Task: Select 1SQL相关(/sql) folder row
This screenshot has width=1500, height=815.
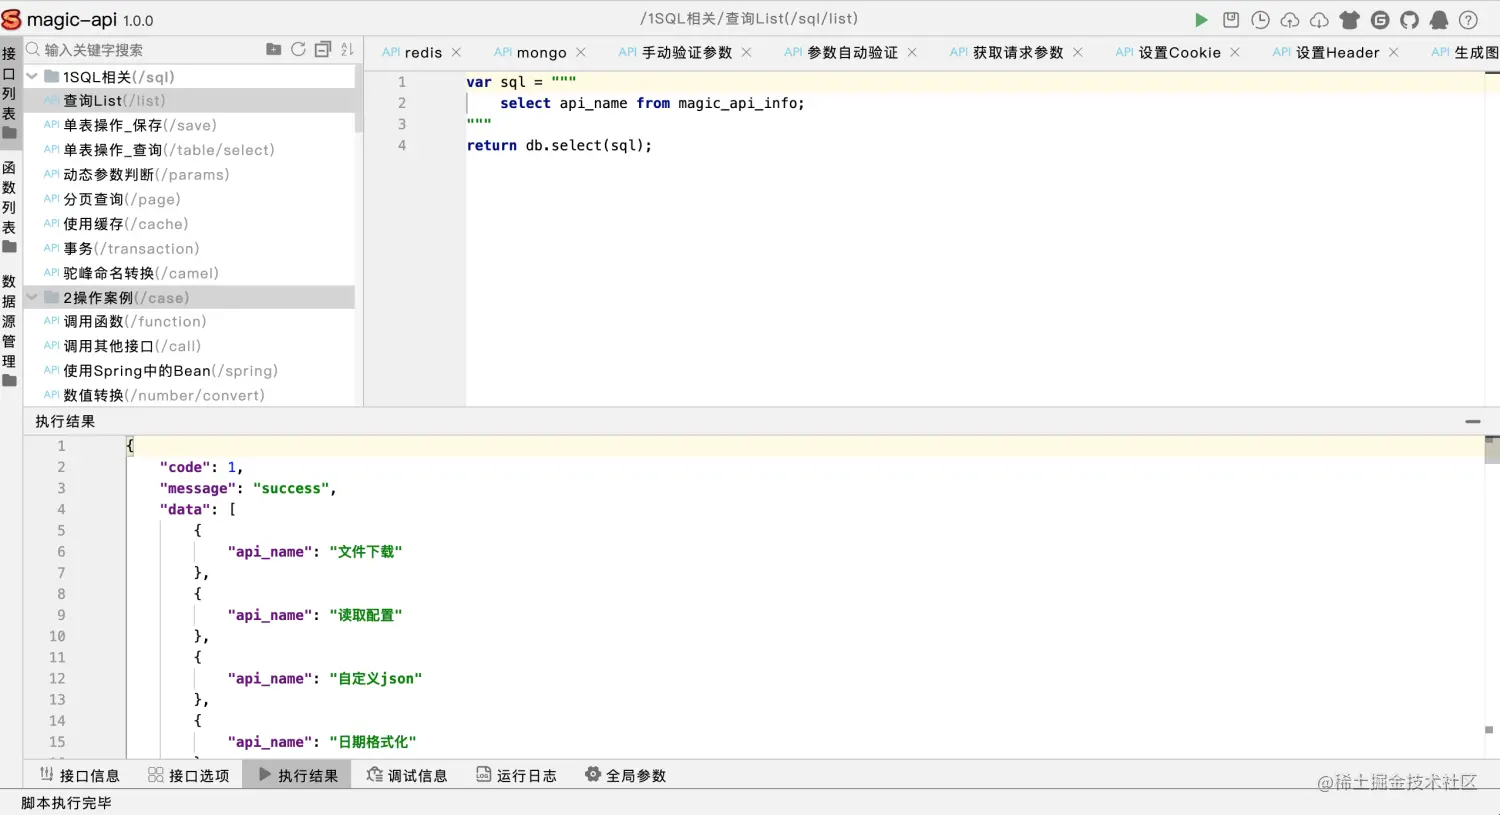Action: (190, 76)
